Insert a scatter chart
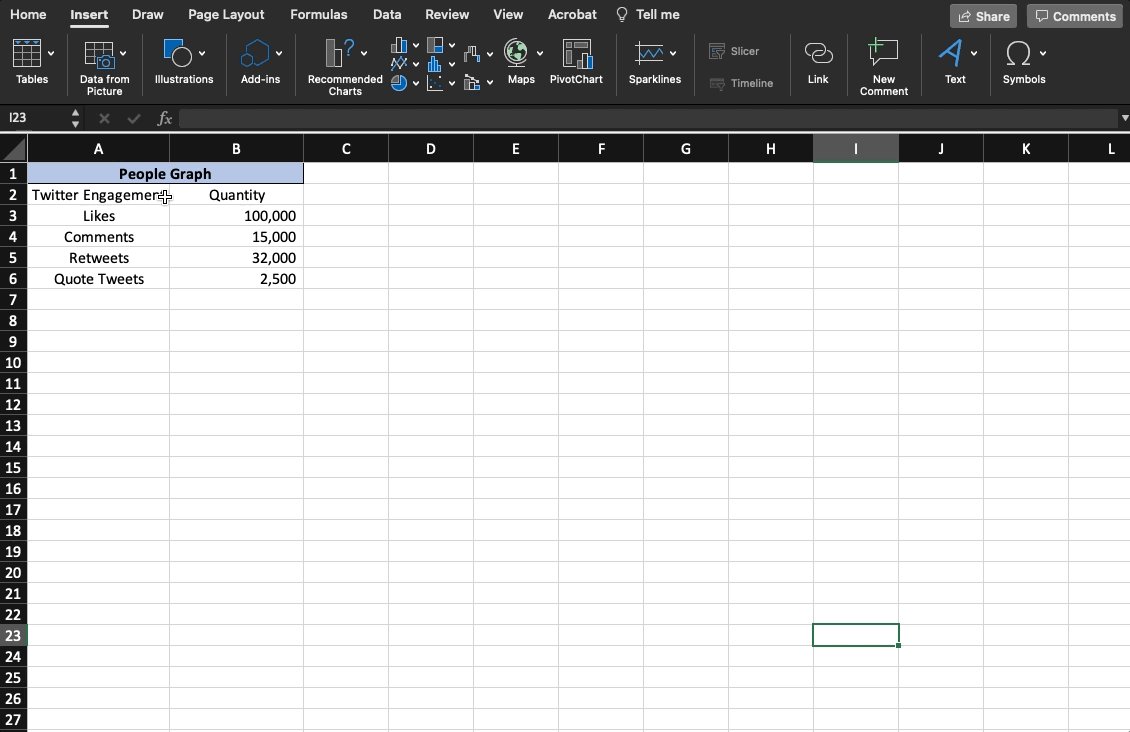 click(435, 83)
